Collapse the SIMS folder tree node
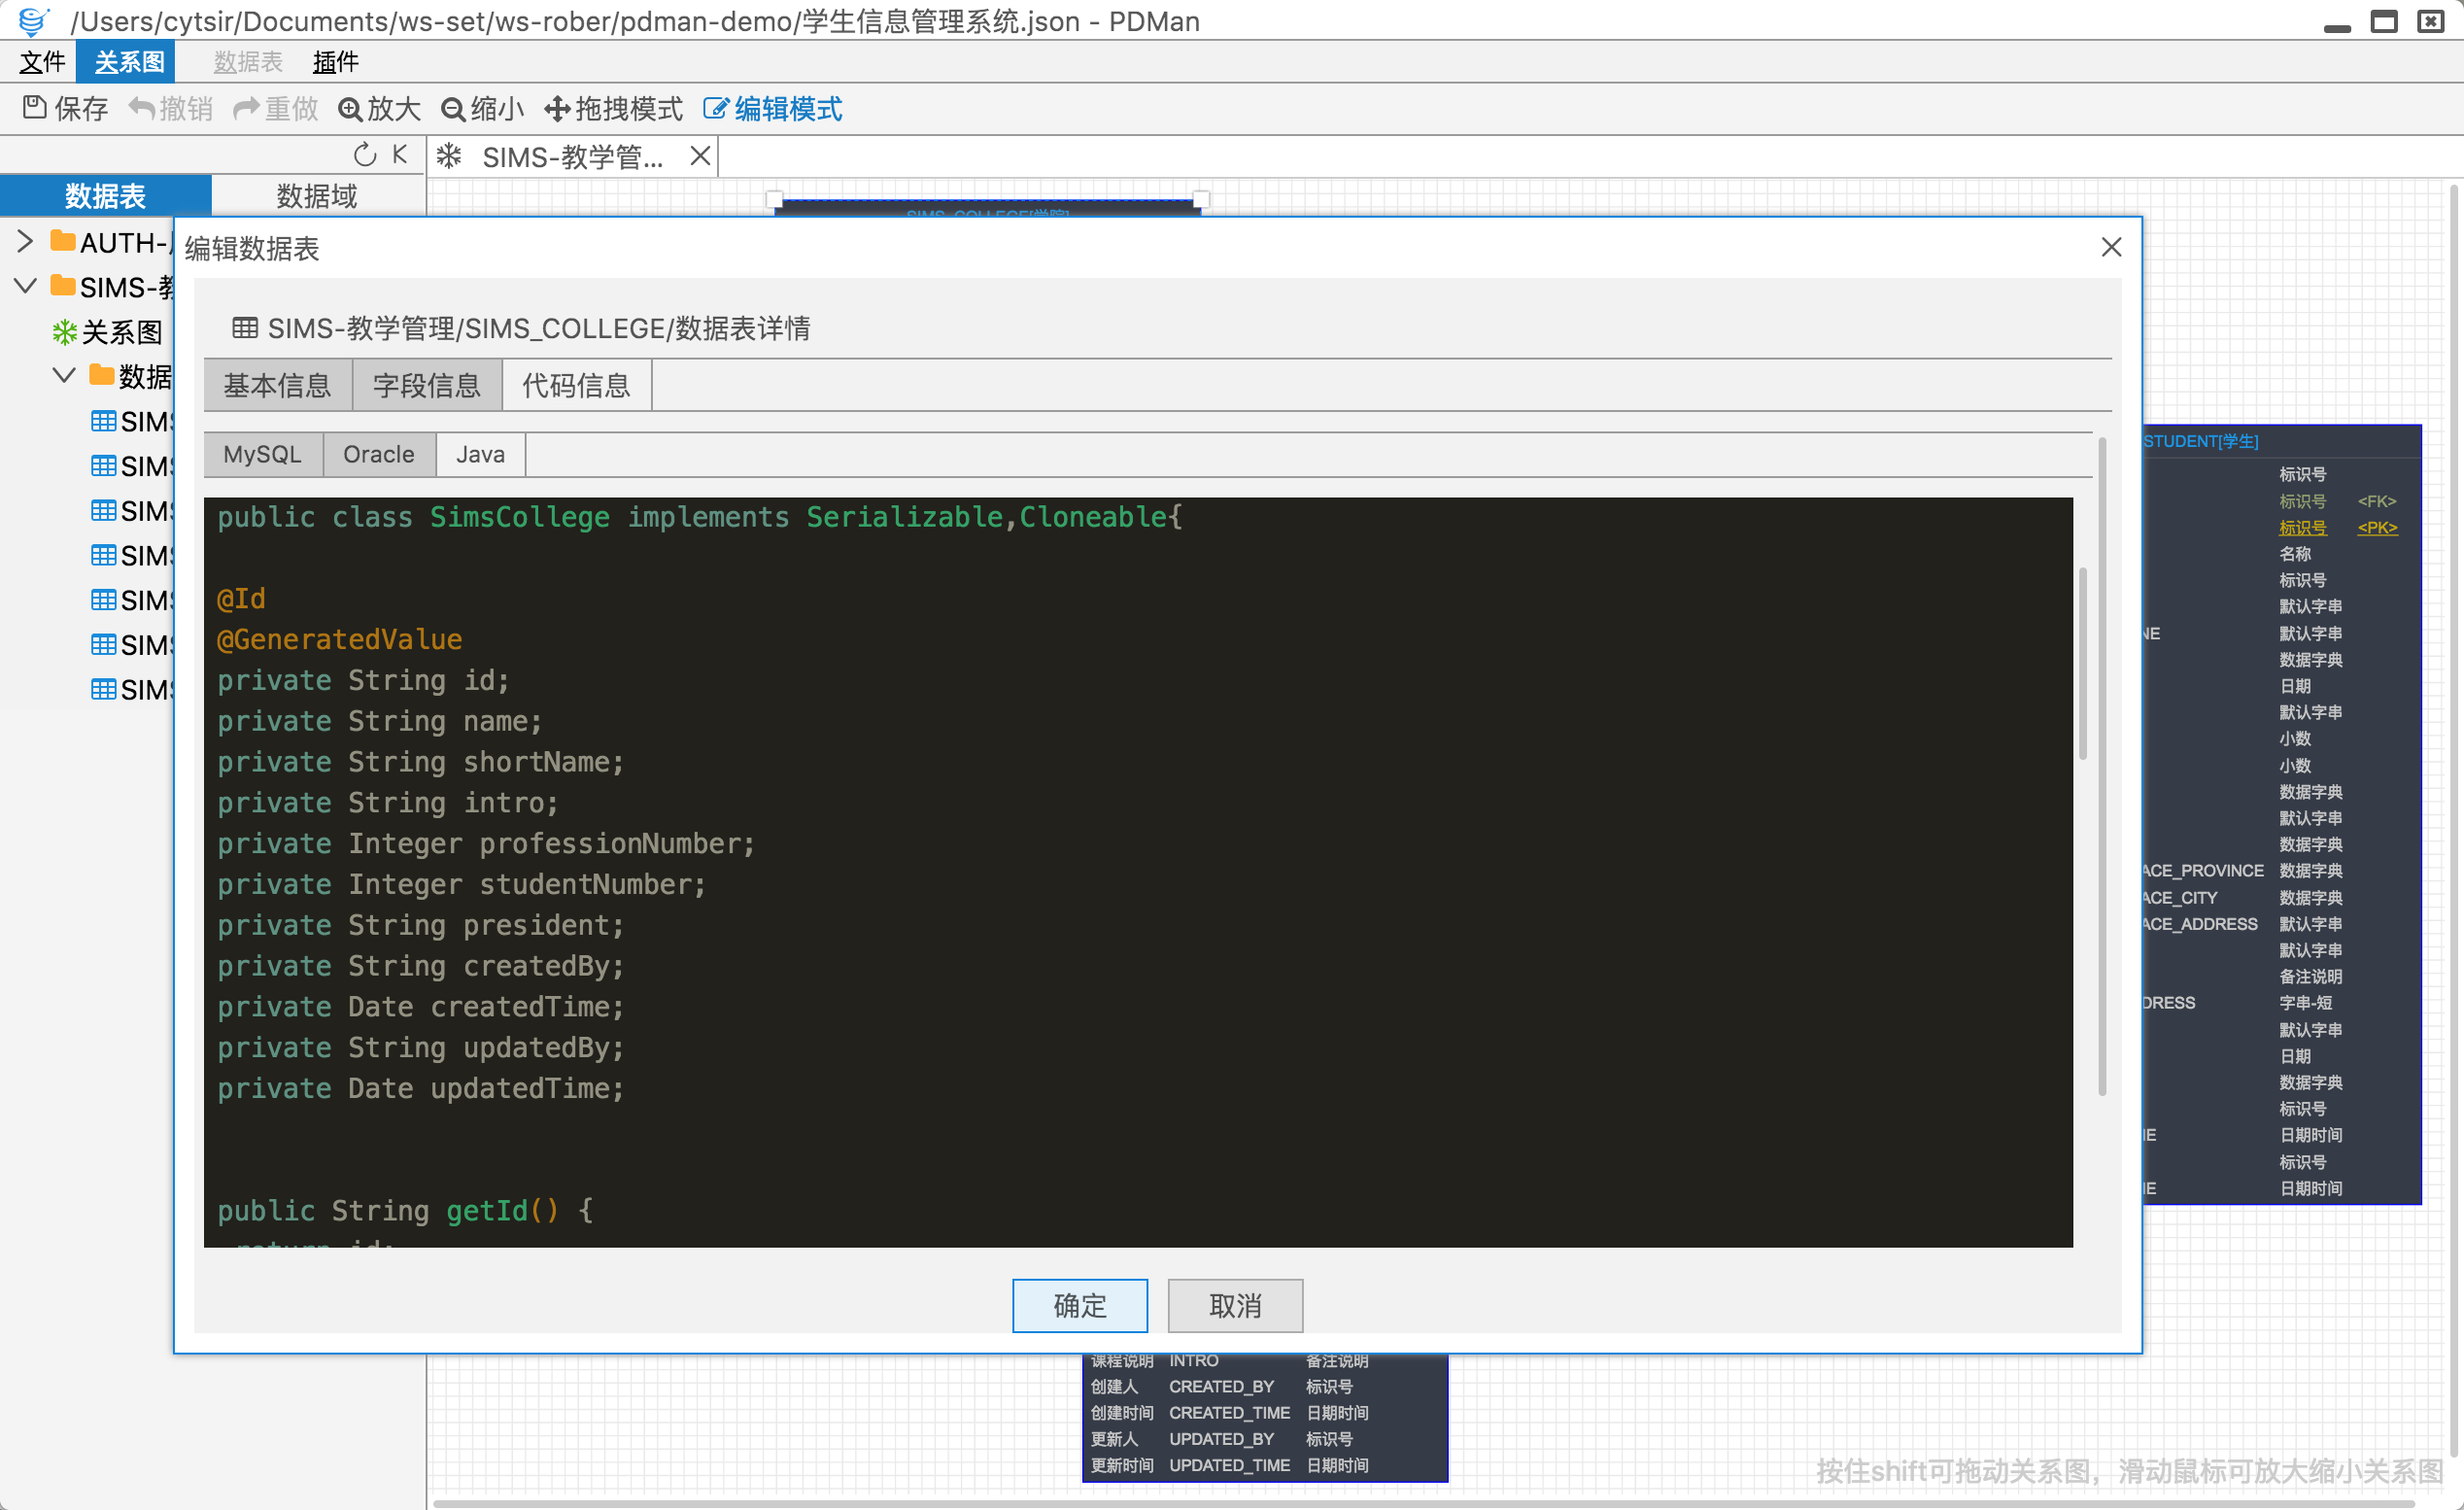The image size is (2464, 1510). [x=26, y=287]
